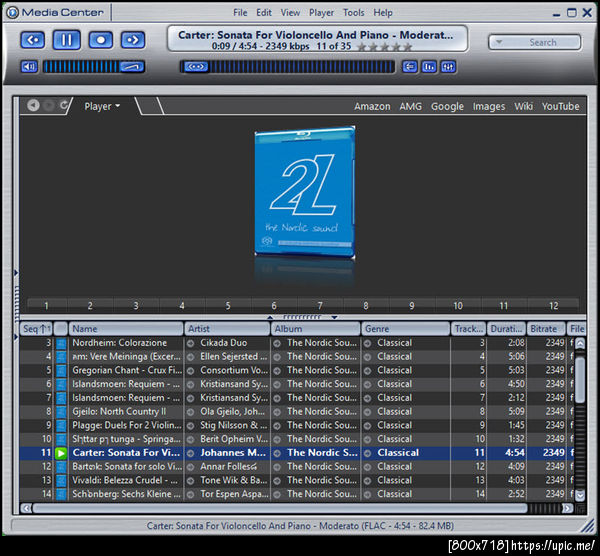Open the Wiki link
Viewport: 600px width, 556px height.
pos(523,106)
